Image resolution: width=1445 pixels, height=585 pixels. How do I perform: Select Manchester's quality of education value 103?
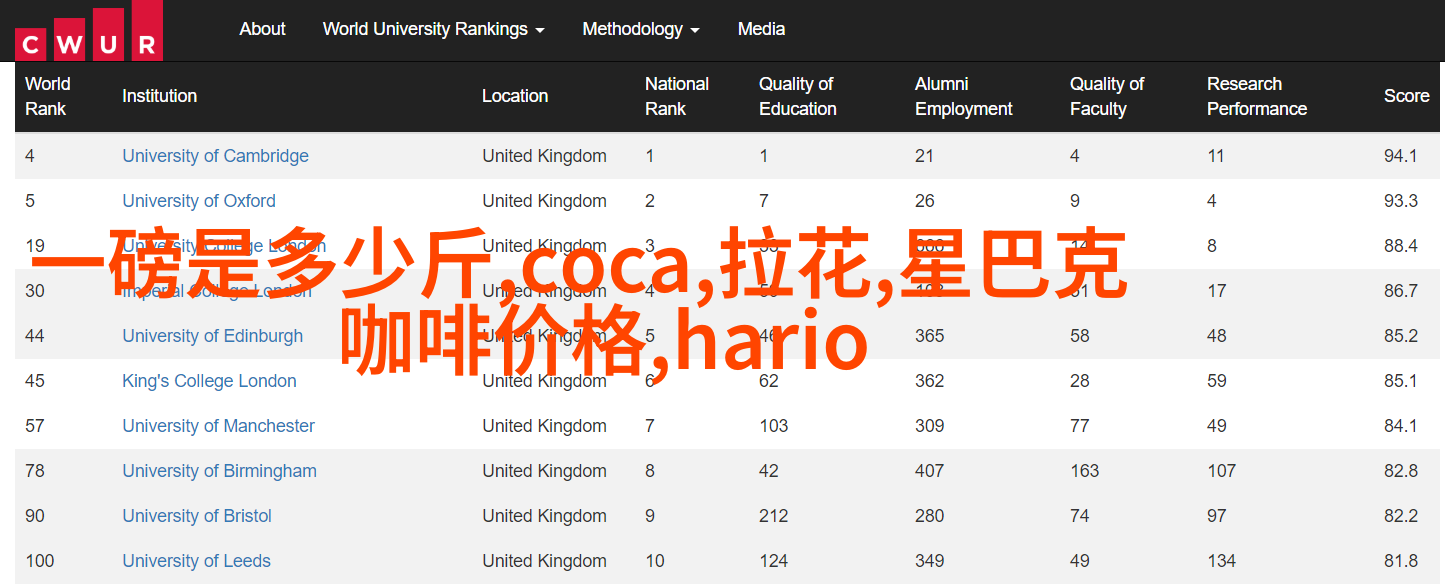pos(774,426)
